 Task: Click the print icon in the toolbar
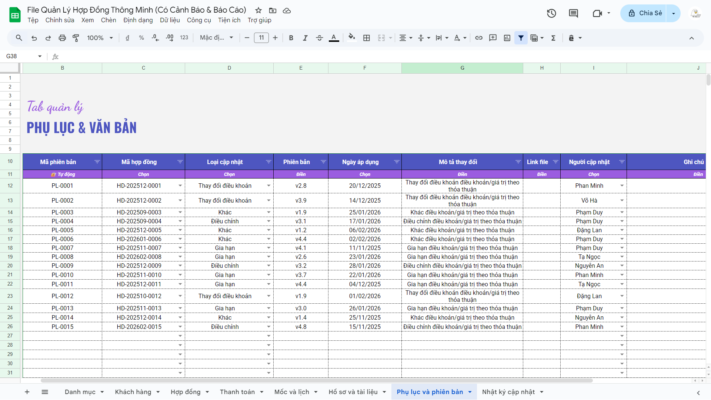[x=62, y=38]
